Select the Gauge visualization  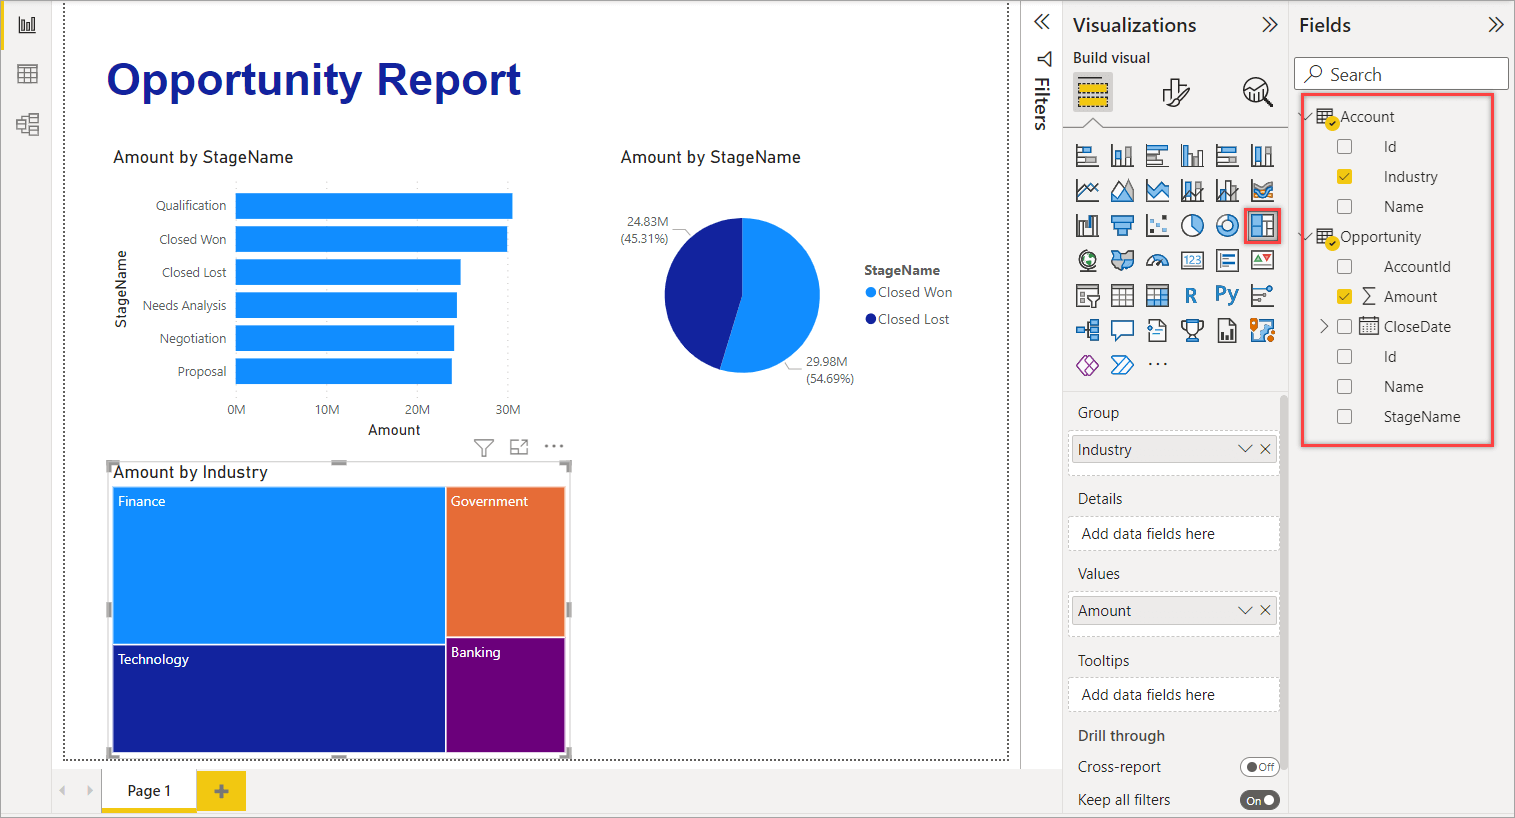tap(1157, 260)
